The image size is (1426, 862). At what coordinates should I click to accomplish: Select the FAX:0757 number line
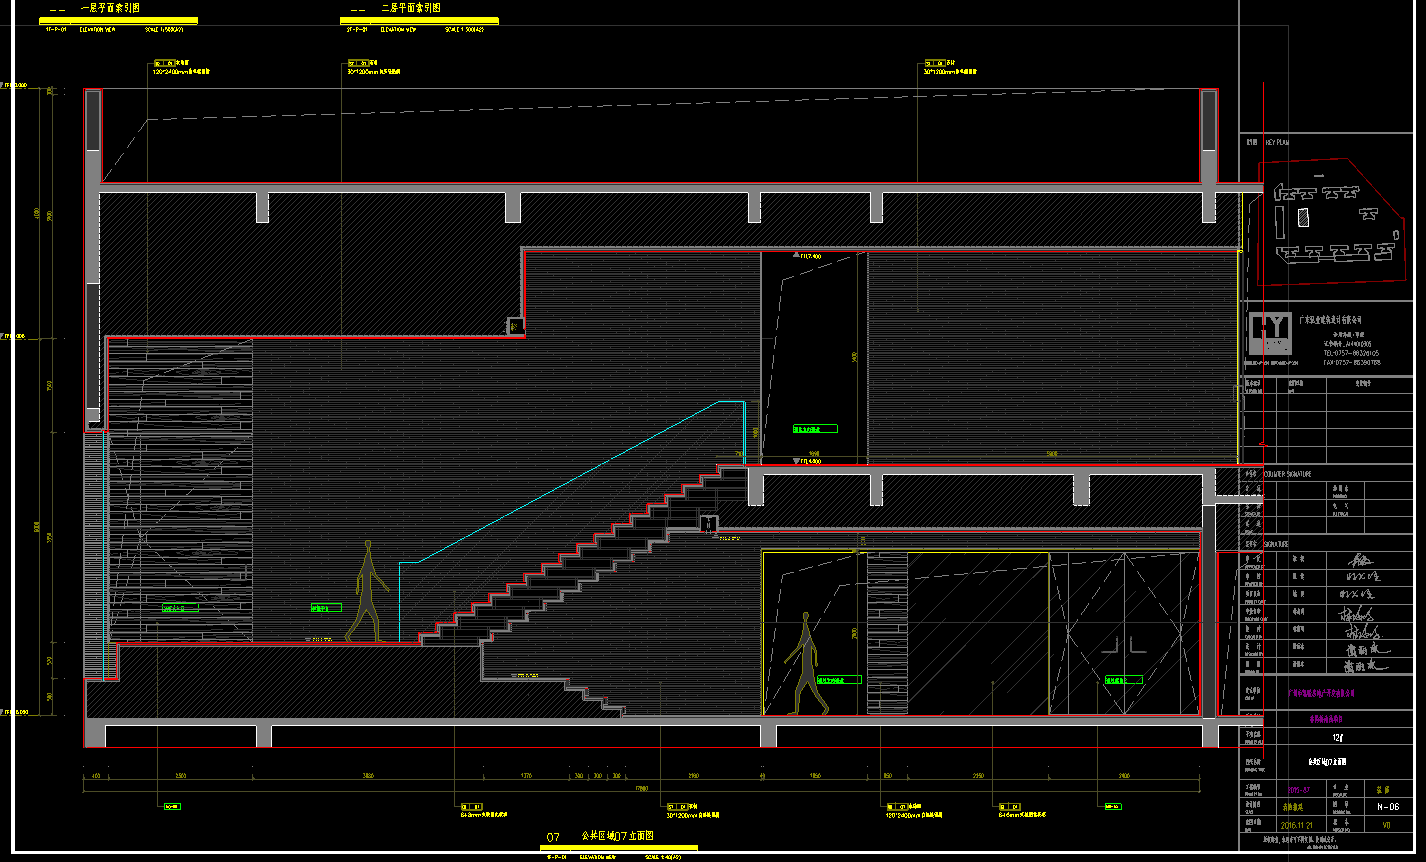[x=1351, y=363]
